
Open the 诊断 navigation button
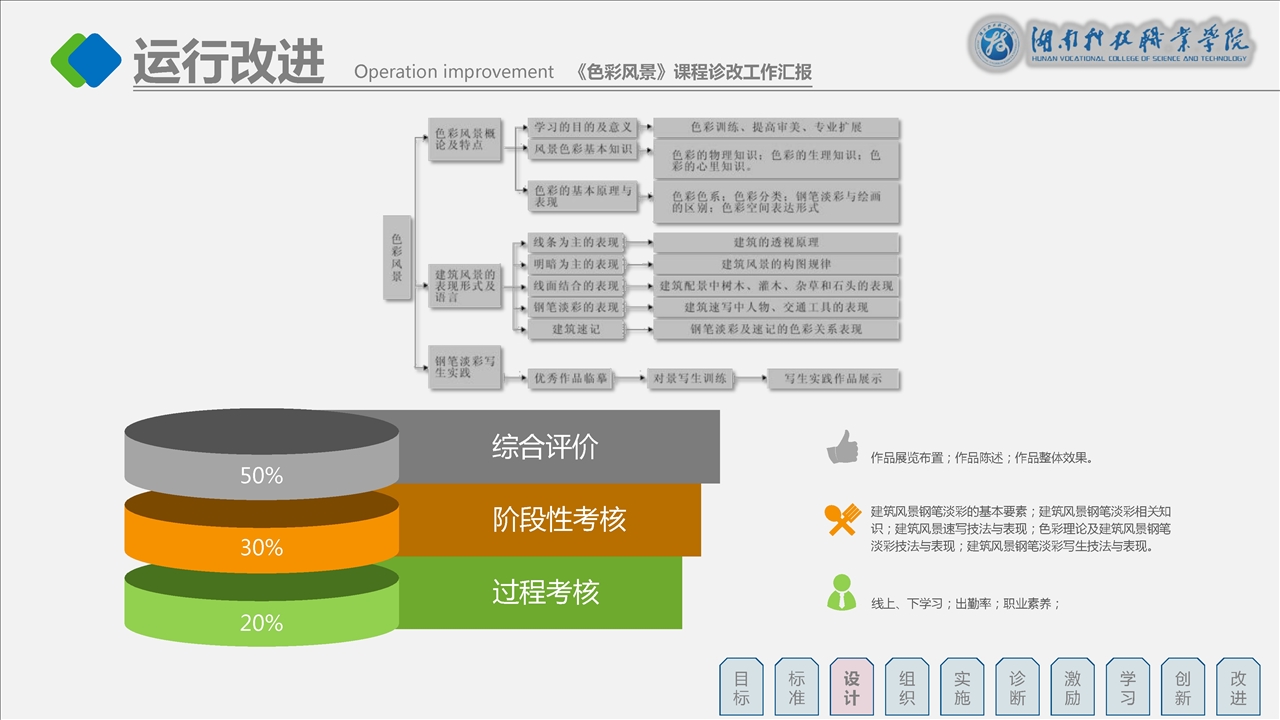1017,687
